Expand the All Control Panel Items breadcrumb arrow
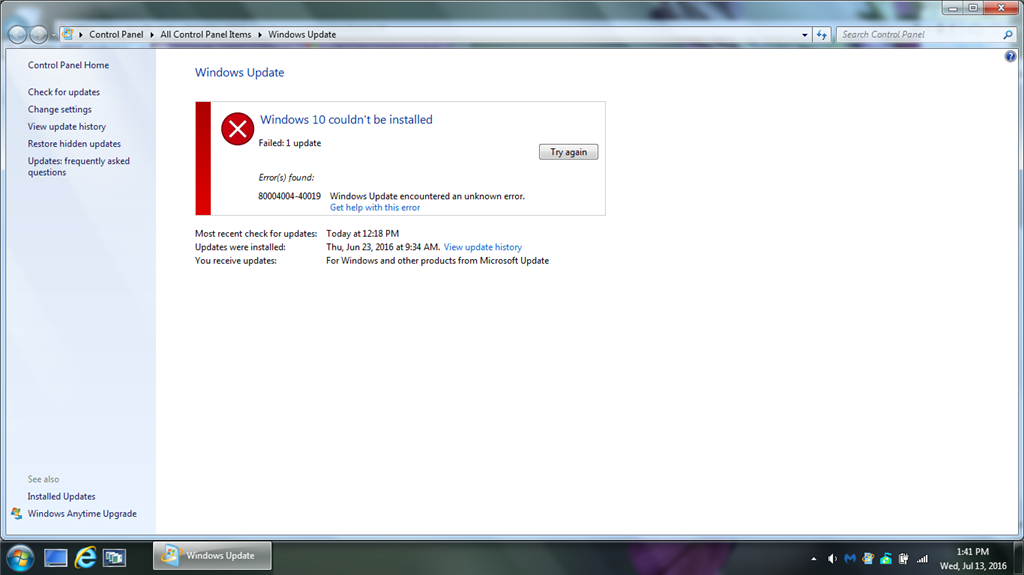This screenshot has width=1024, height=575. coord(259,35)
